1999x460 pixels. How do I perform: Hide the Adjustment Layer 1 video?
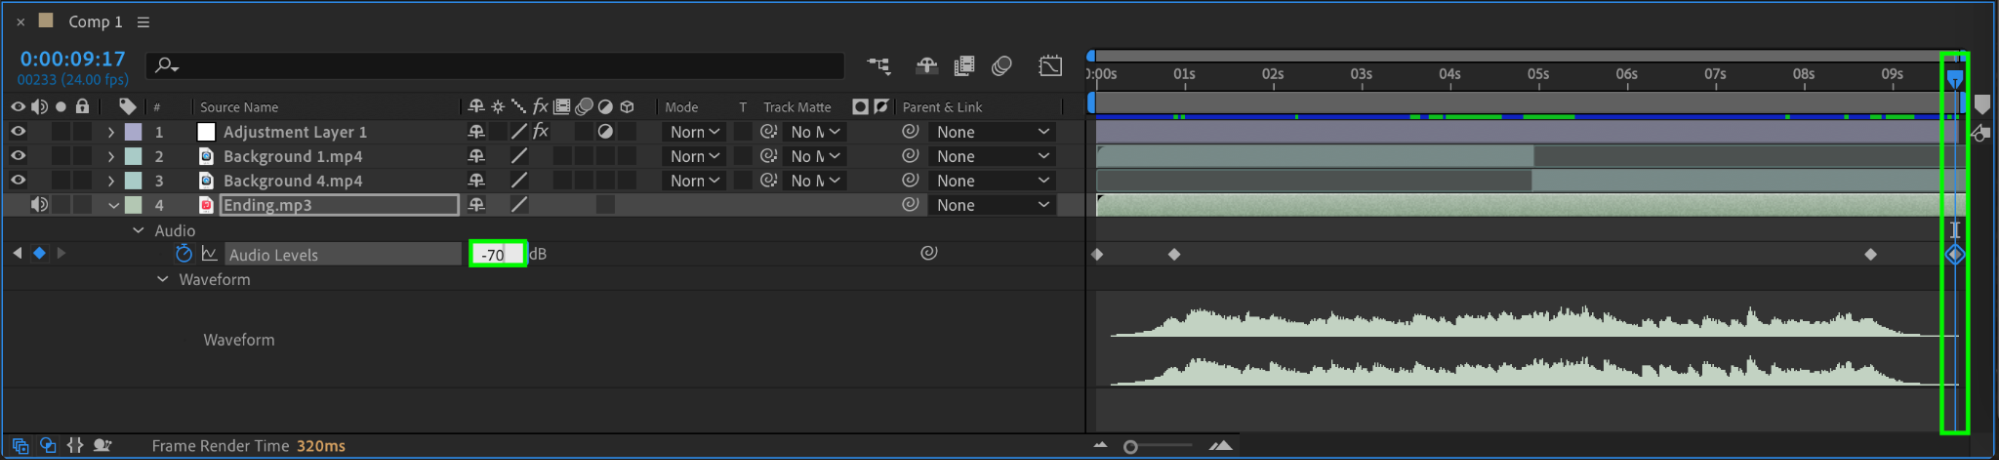click(18, 132)
